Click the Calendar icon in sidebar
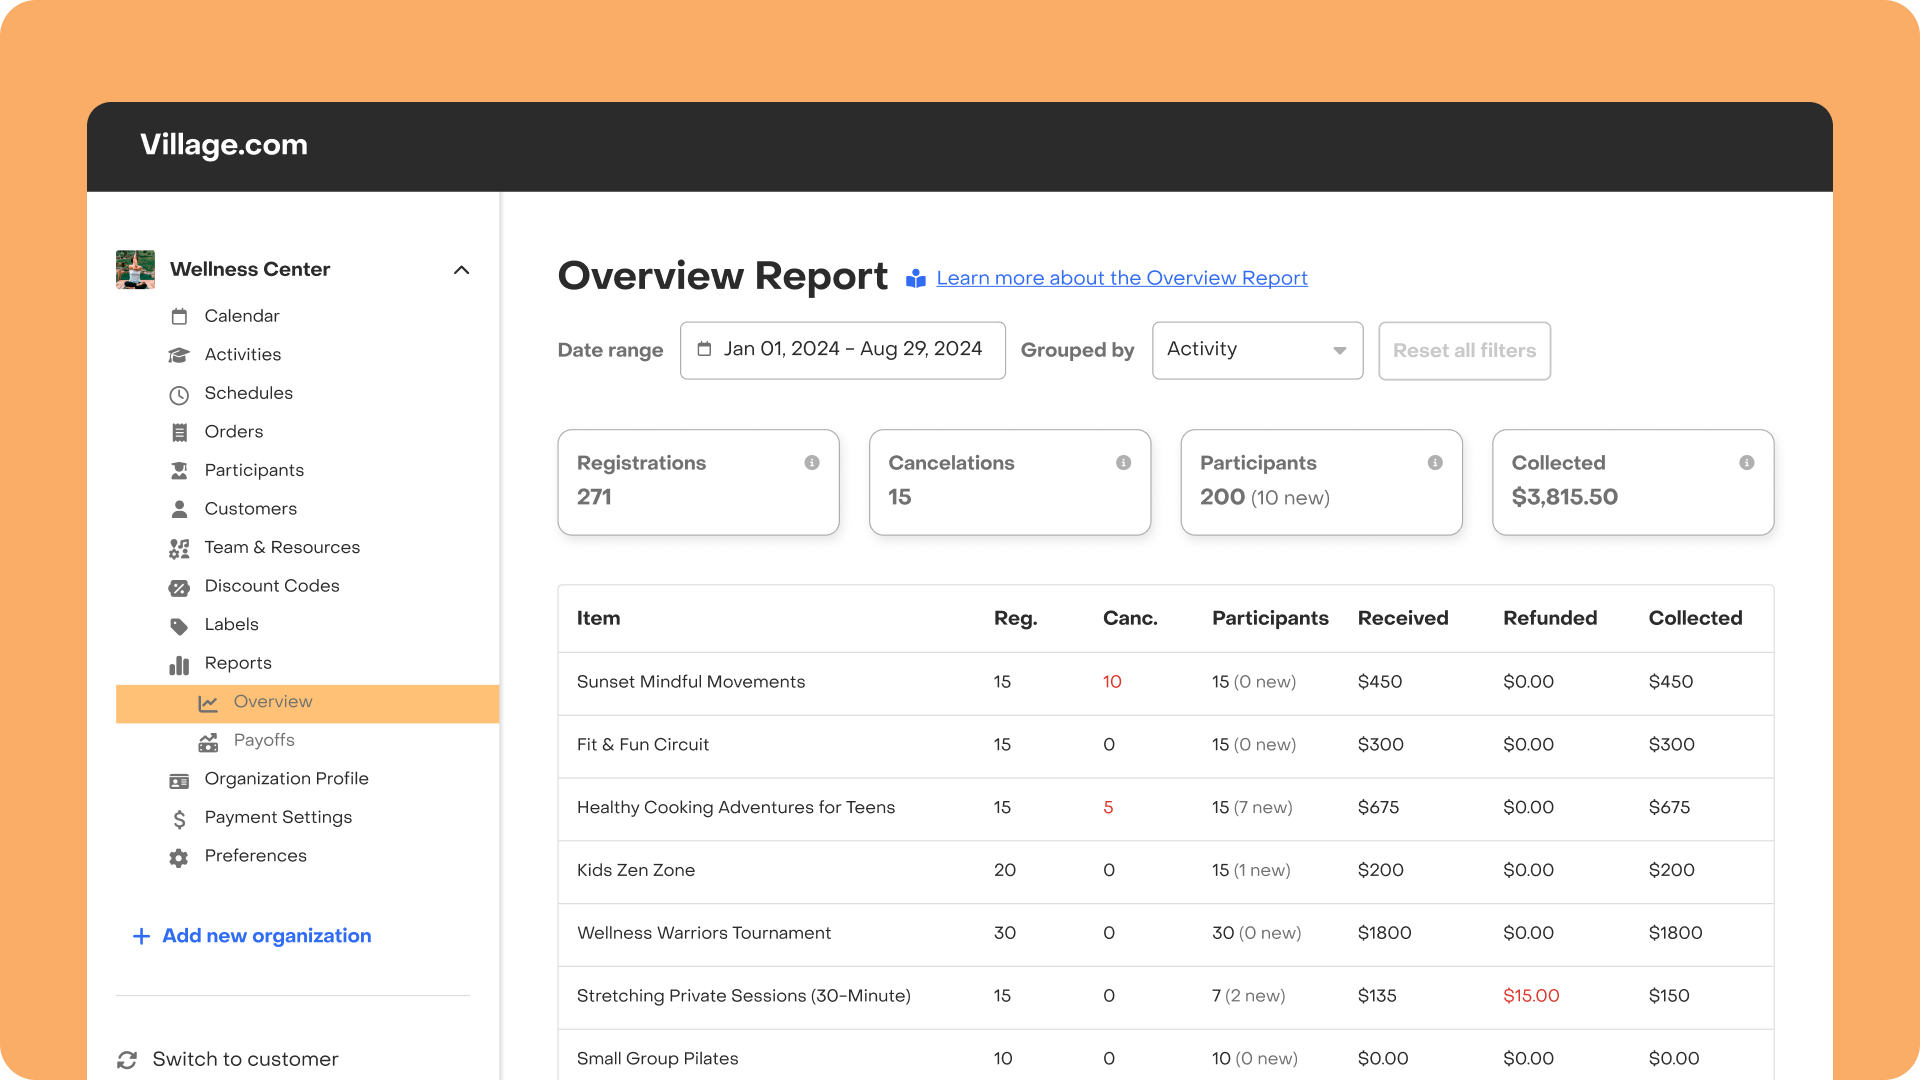This screenshot has width=1920, height=1080. [179, 316]
